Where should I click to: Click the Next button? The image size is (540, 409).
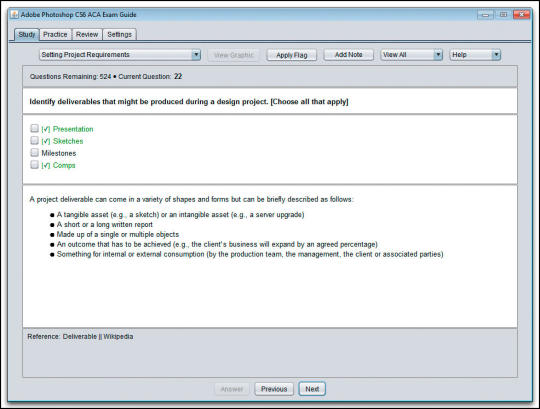[x=312, y=389]
